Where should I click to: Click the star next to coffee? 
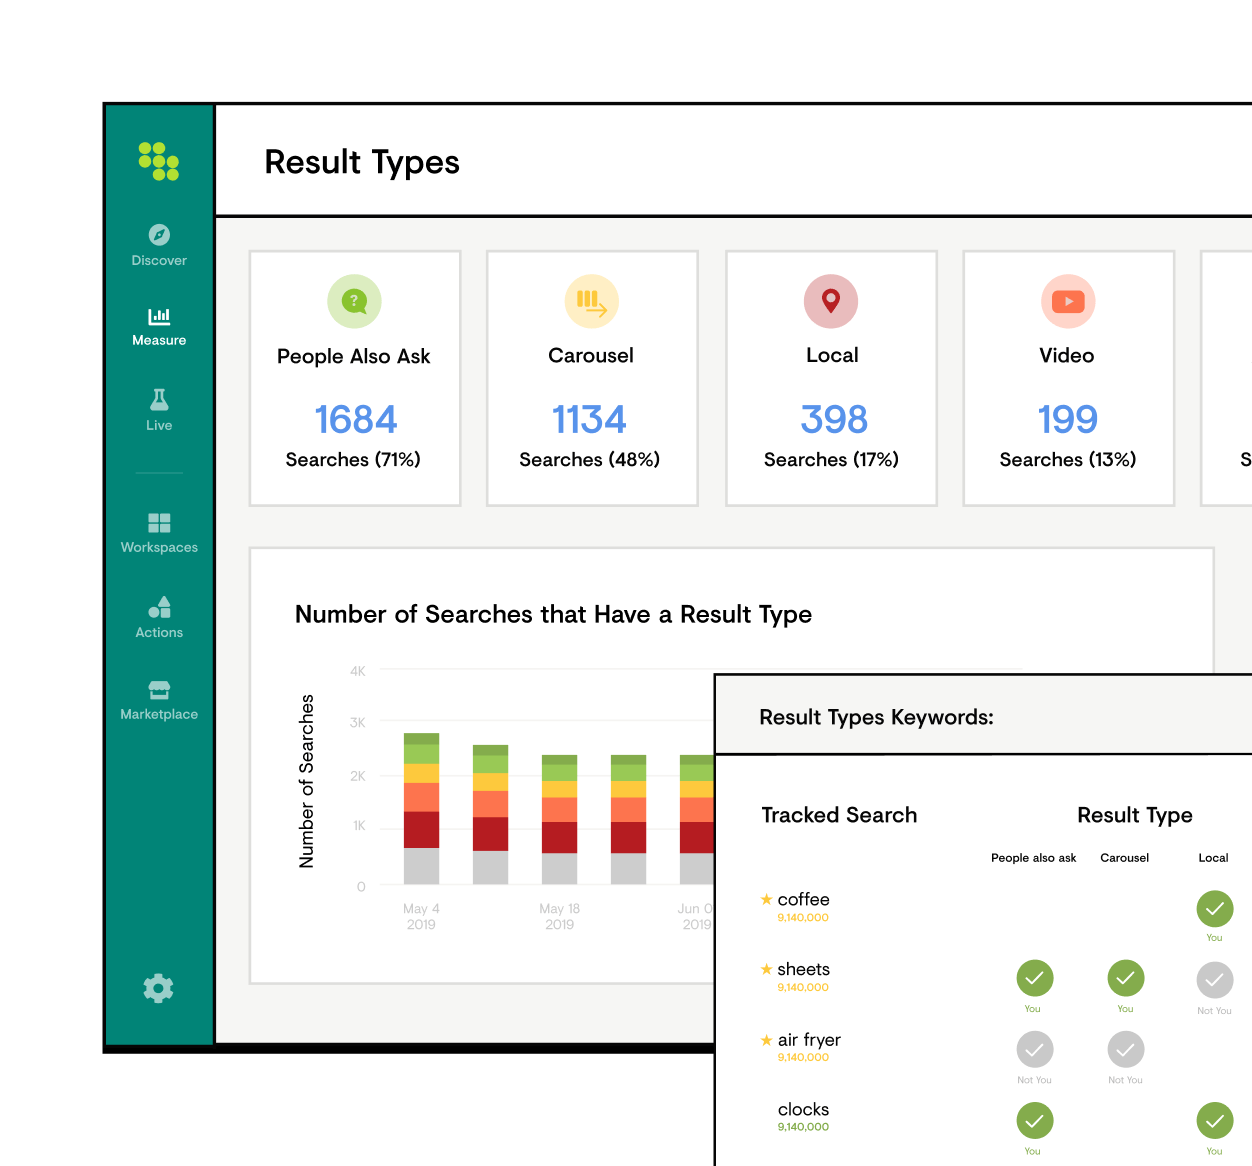[x=766, y=900]
